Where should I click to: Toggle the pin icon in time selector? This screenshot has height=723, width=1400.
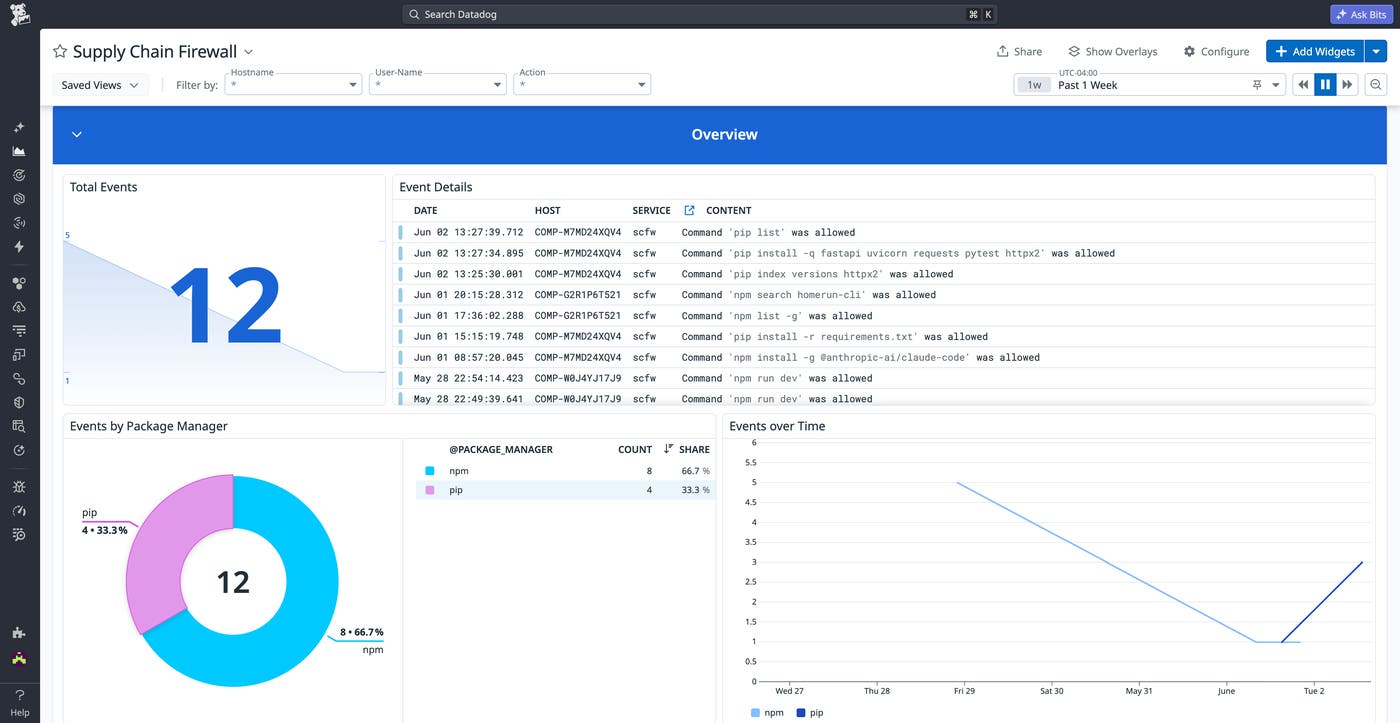click(1257, 85)
